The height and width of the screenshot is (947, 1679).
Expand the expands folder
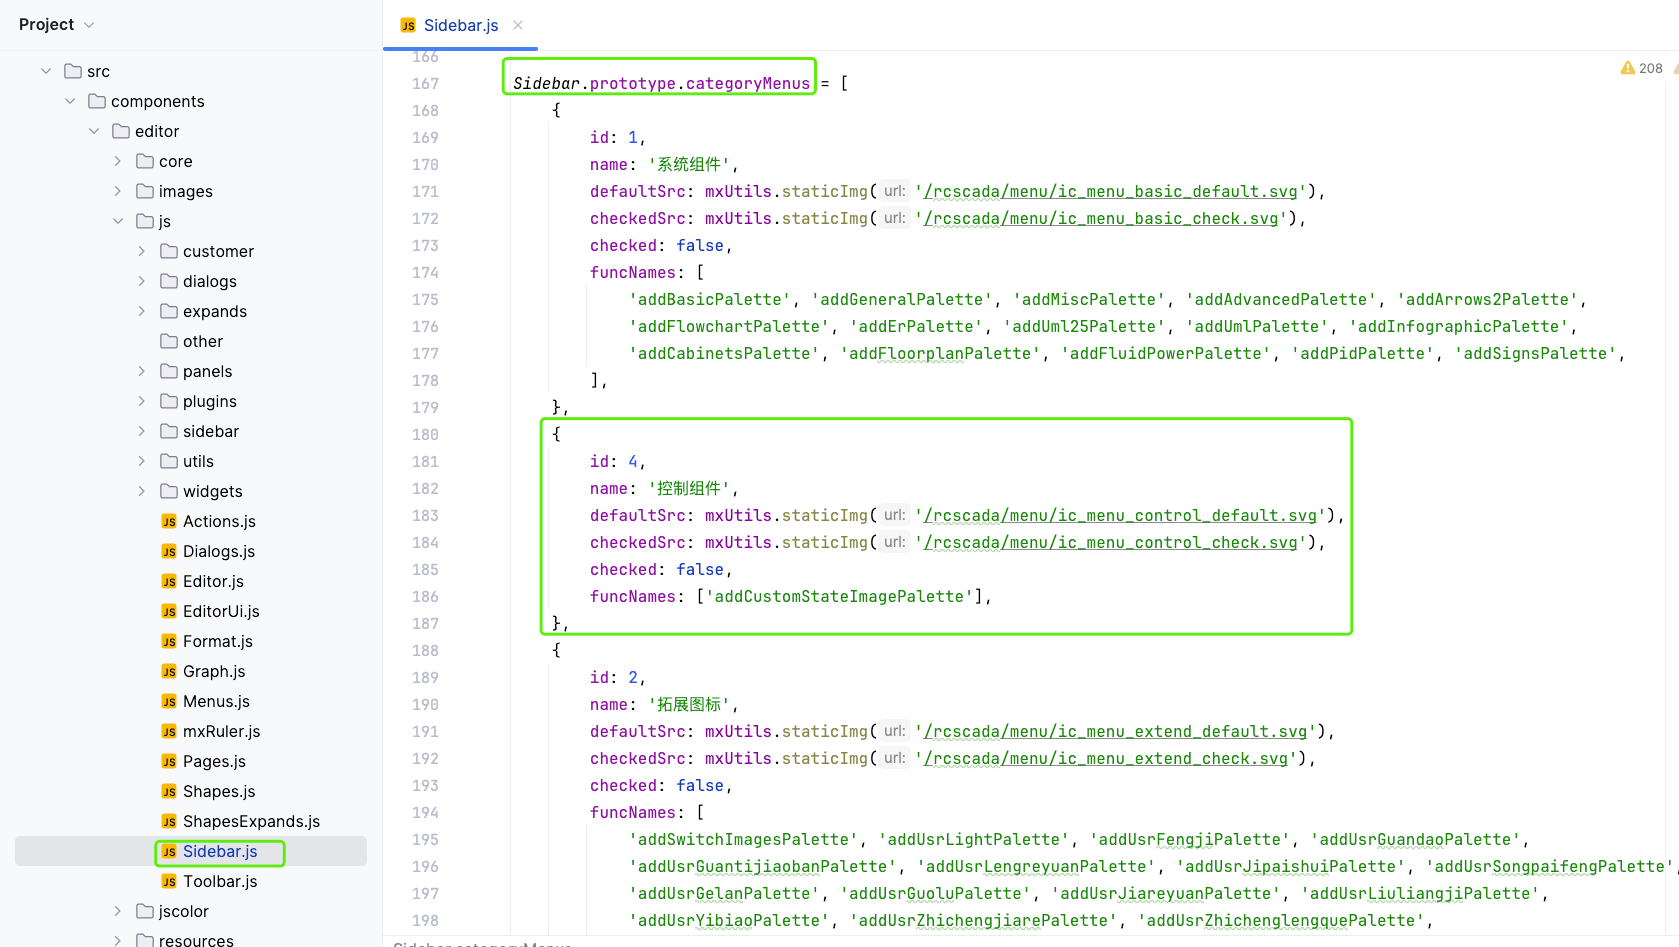point(142,311)
